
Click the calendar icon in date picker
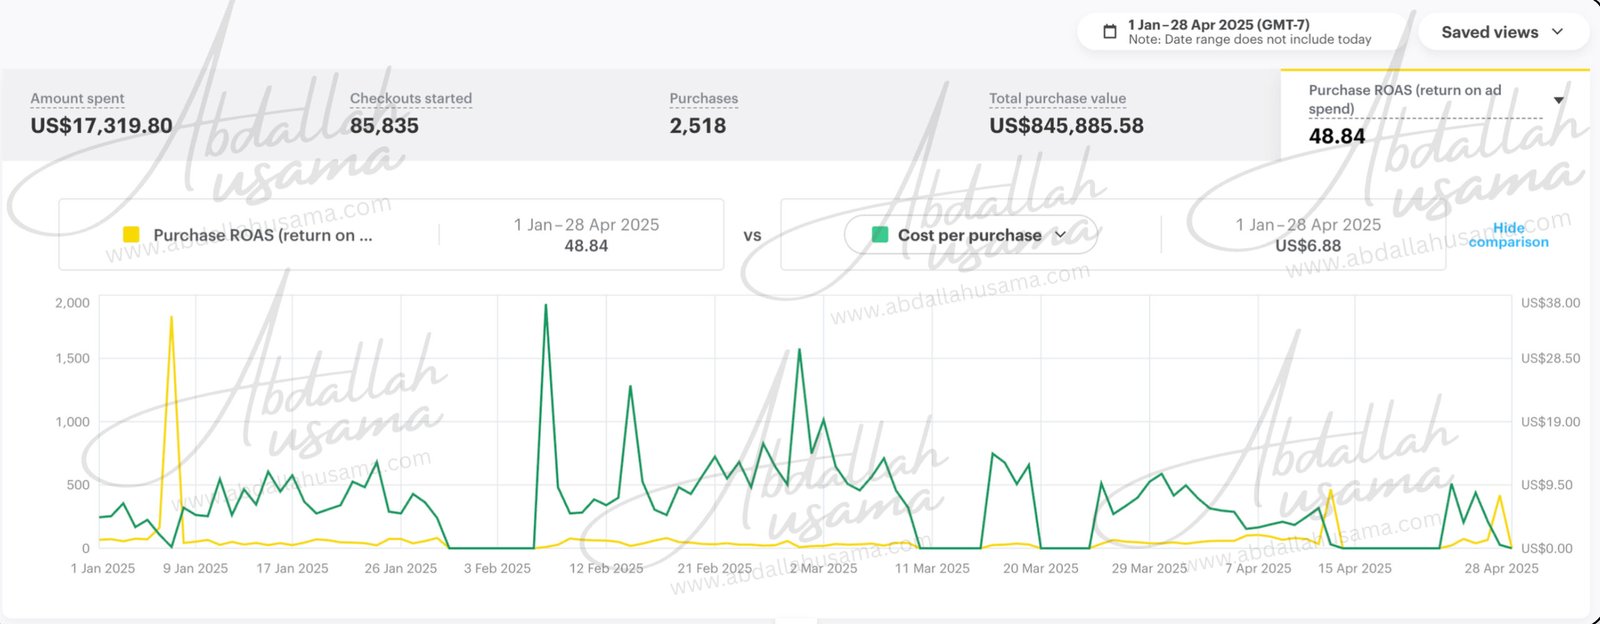coord(1109,32)
